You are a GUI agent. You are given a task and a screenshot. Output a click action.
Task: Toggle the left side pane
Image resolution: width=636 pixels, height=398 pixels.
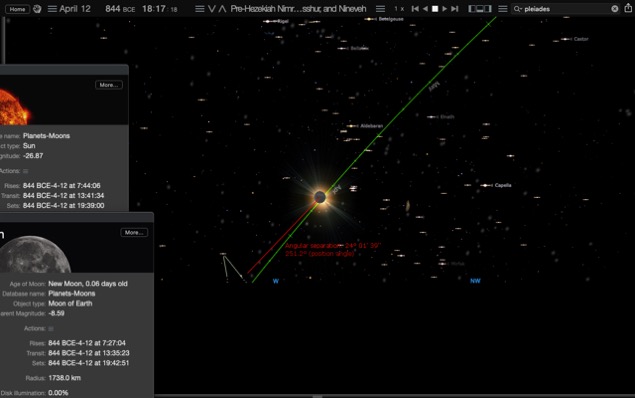click(472, 9)
